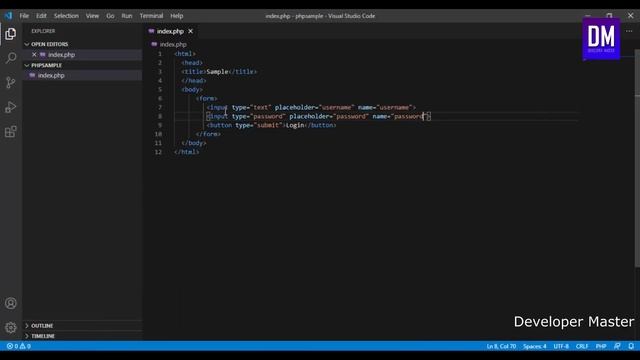Viewport: 640px width, 360px height.
Task: Select the index.php editor tab
Action: tap(170, 31)
